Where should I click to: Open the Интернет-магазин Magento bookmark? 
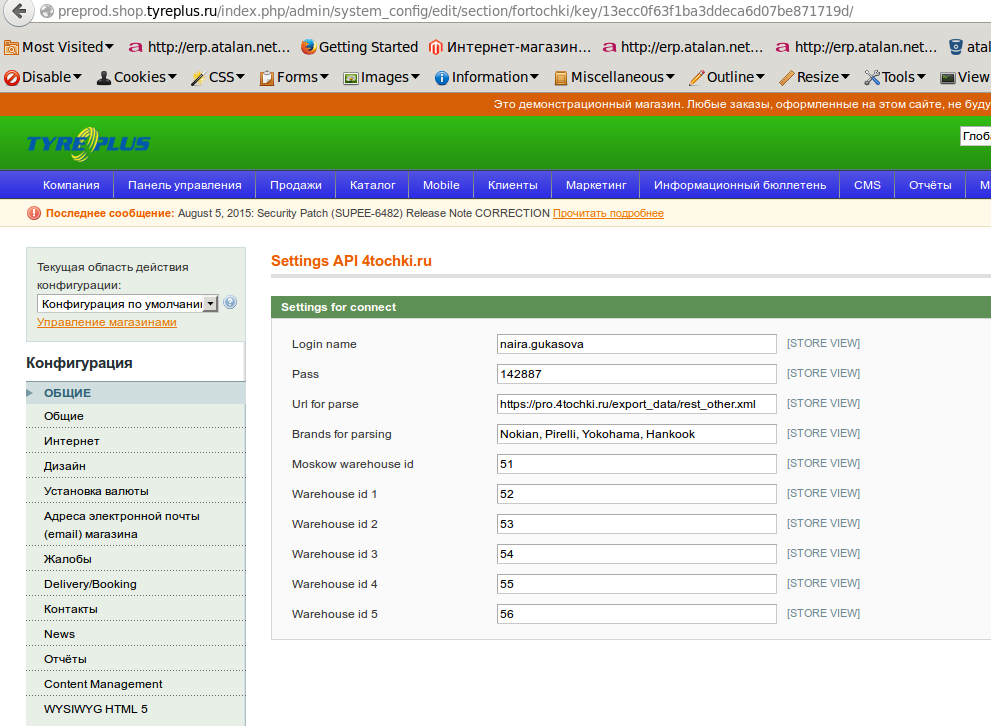pyautogui.click(x=509, y=47)
